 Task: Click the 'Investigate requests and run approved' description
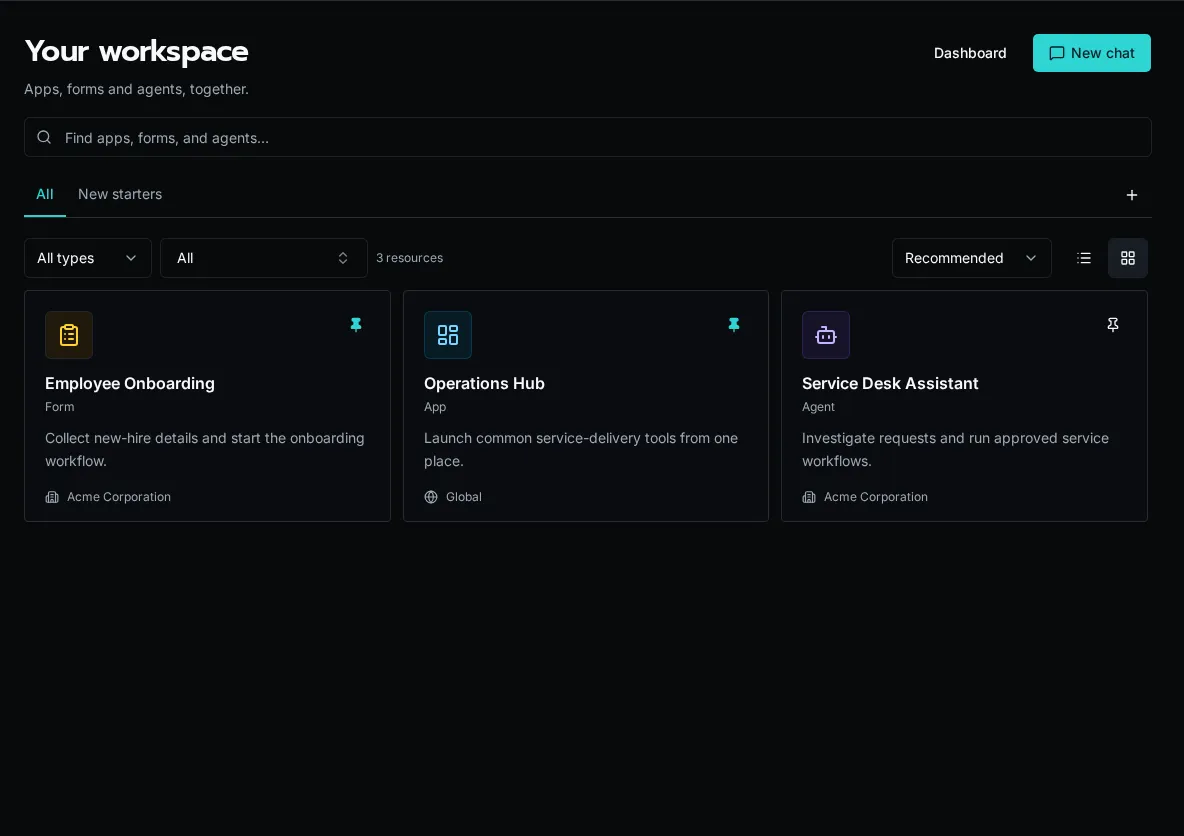click(955, 449)
